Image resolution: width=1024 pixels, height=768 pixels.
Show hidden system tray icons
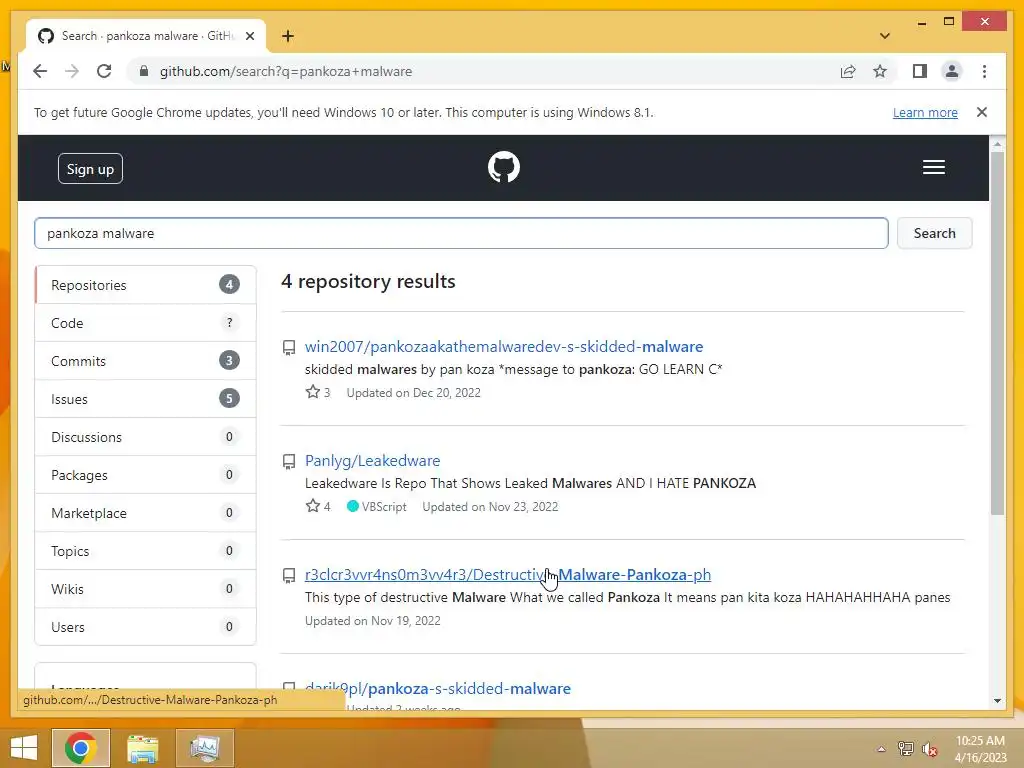tap(881, 749)
